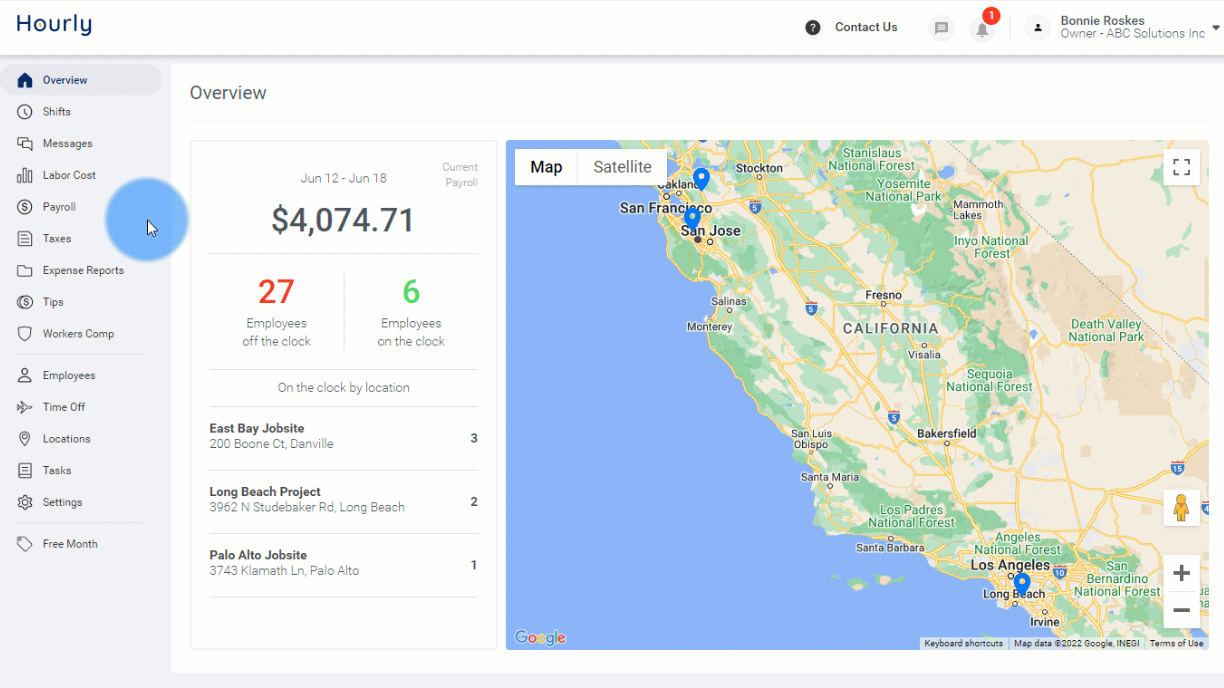Click the Owner - ABC Solutions Inc text
1224x688 pixels.
(1132, 34)
